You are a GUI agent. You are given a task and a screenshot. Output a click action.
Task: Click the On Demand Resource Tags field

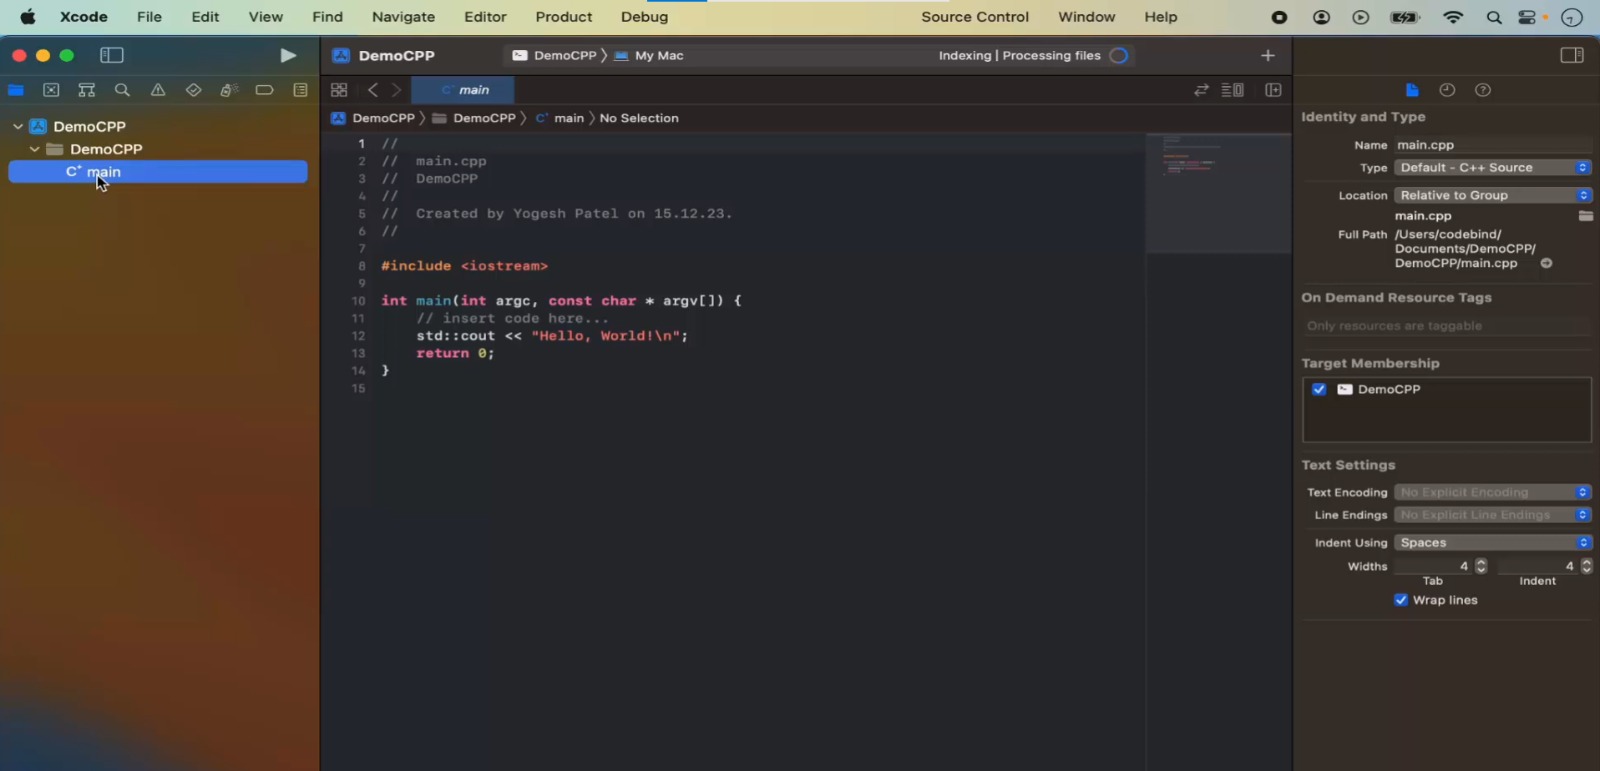point(1446,326)
